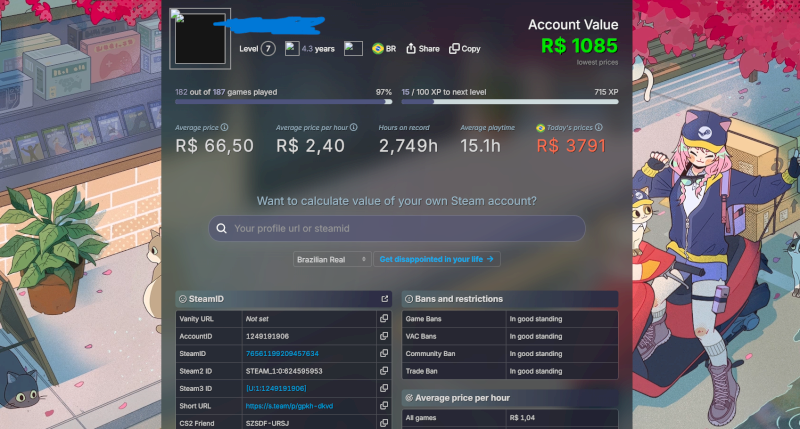Screen dimensions: 800x429
Task: Click the VAC Bans status cell
Action: pos(561,336)
